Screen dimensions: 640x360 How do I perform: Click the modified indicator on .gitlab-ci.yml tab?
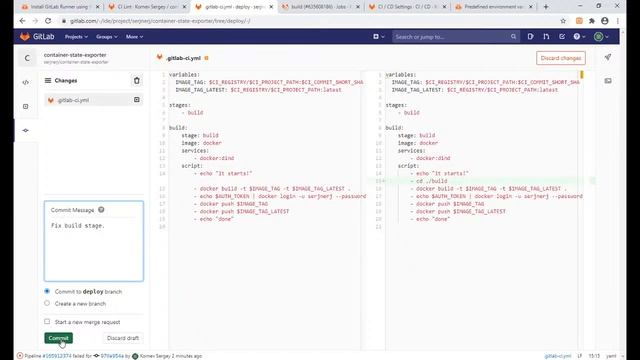pyautogui.click(x=207, y=58)
